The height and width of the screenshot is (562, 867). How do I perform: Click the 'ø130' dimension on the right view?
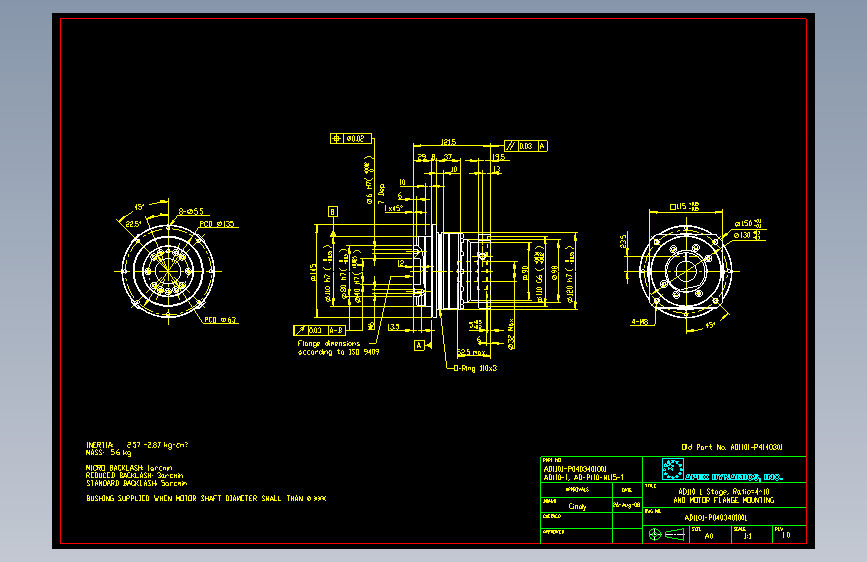point(748,235)
